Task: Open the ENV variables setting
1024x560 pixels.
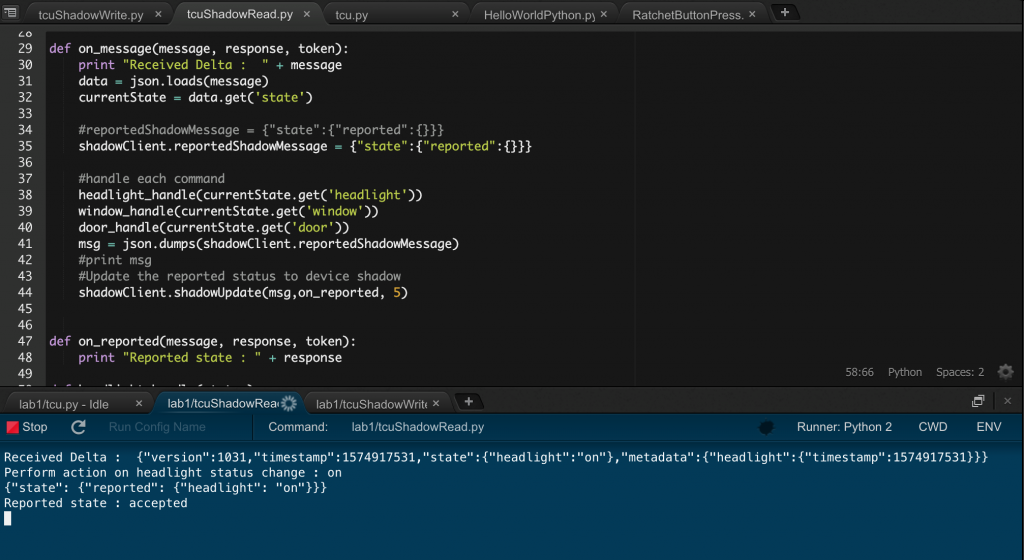Action: [989, 427]
